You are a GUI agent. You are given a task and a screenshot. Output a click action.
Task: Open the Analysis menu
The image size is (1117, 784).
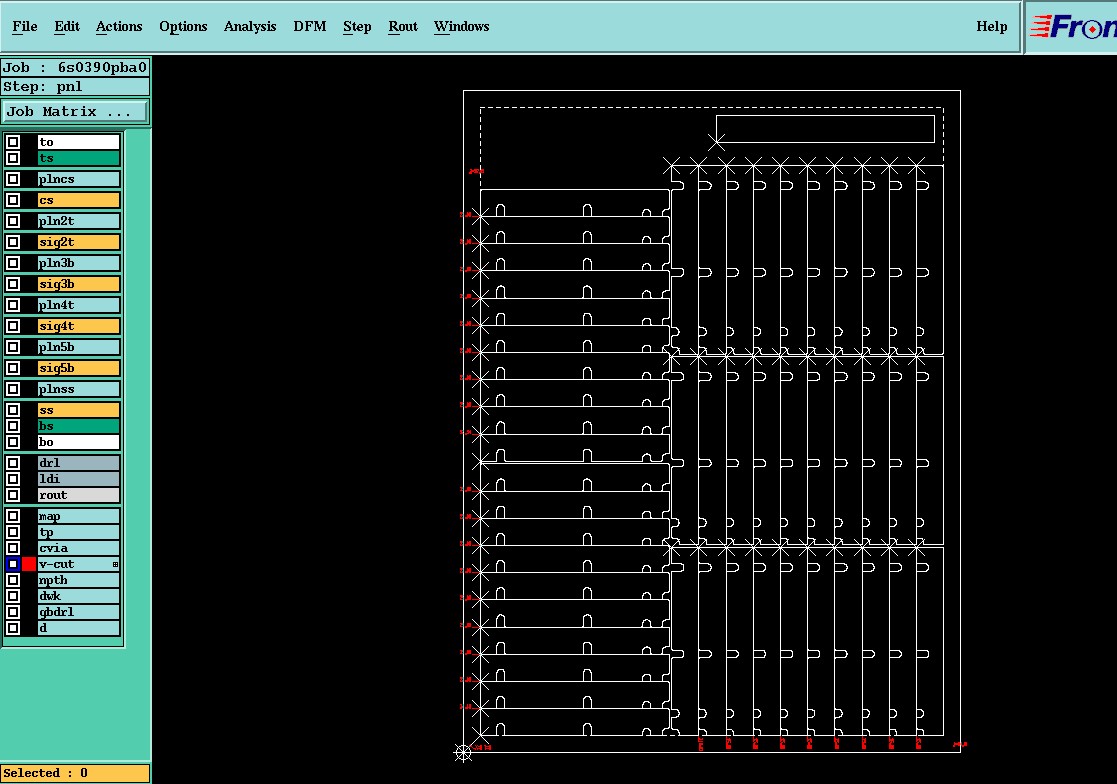tap(250, 26)
